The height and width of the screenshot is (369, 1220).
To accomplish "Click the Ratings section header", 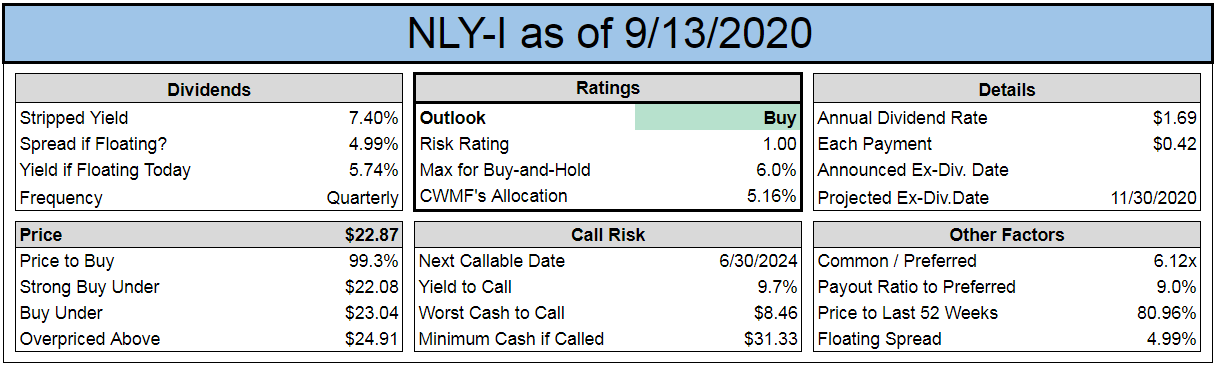I will [x=608, y=89].
